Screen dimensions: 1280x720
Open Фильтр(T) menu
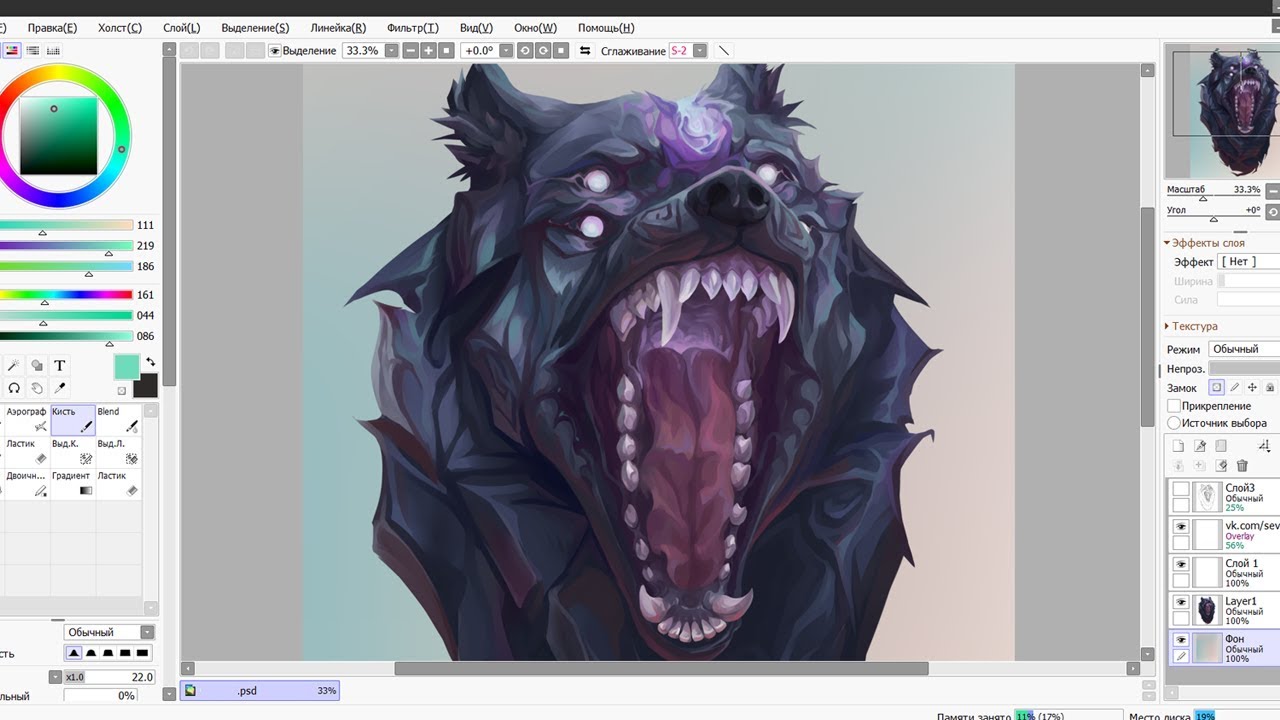pyautogui.click(x=413, y=28)
